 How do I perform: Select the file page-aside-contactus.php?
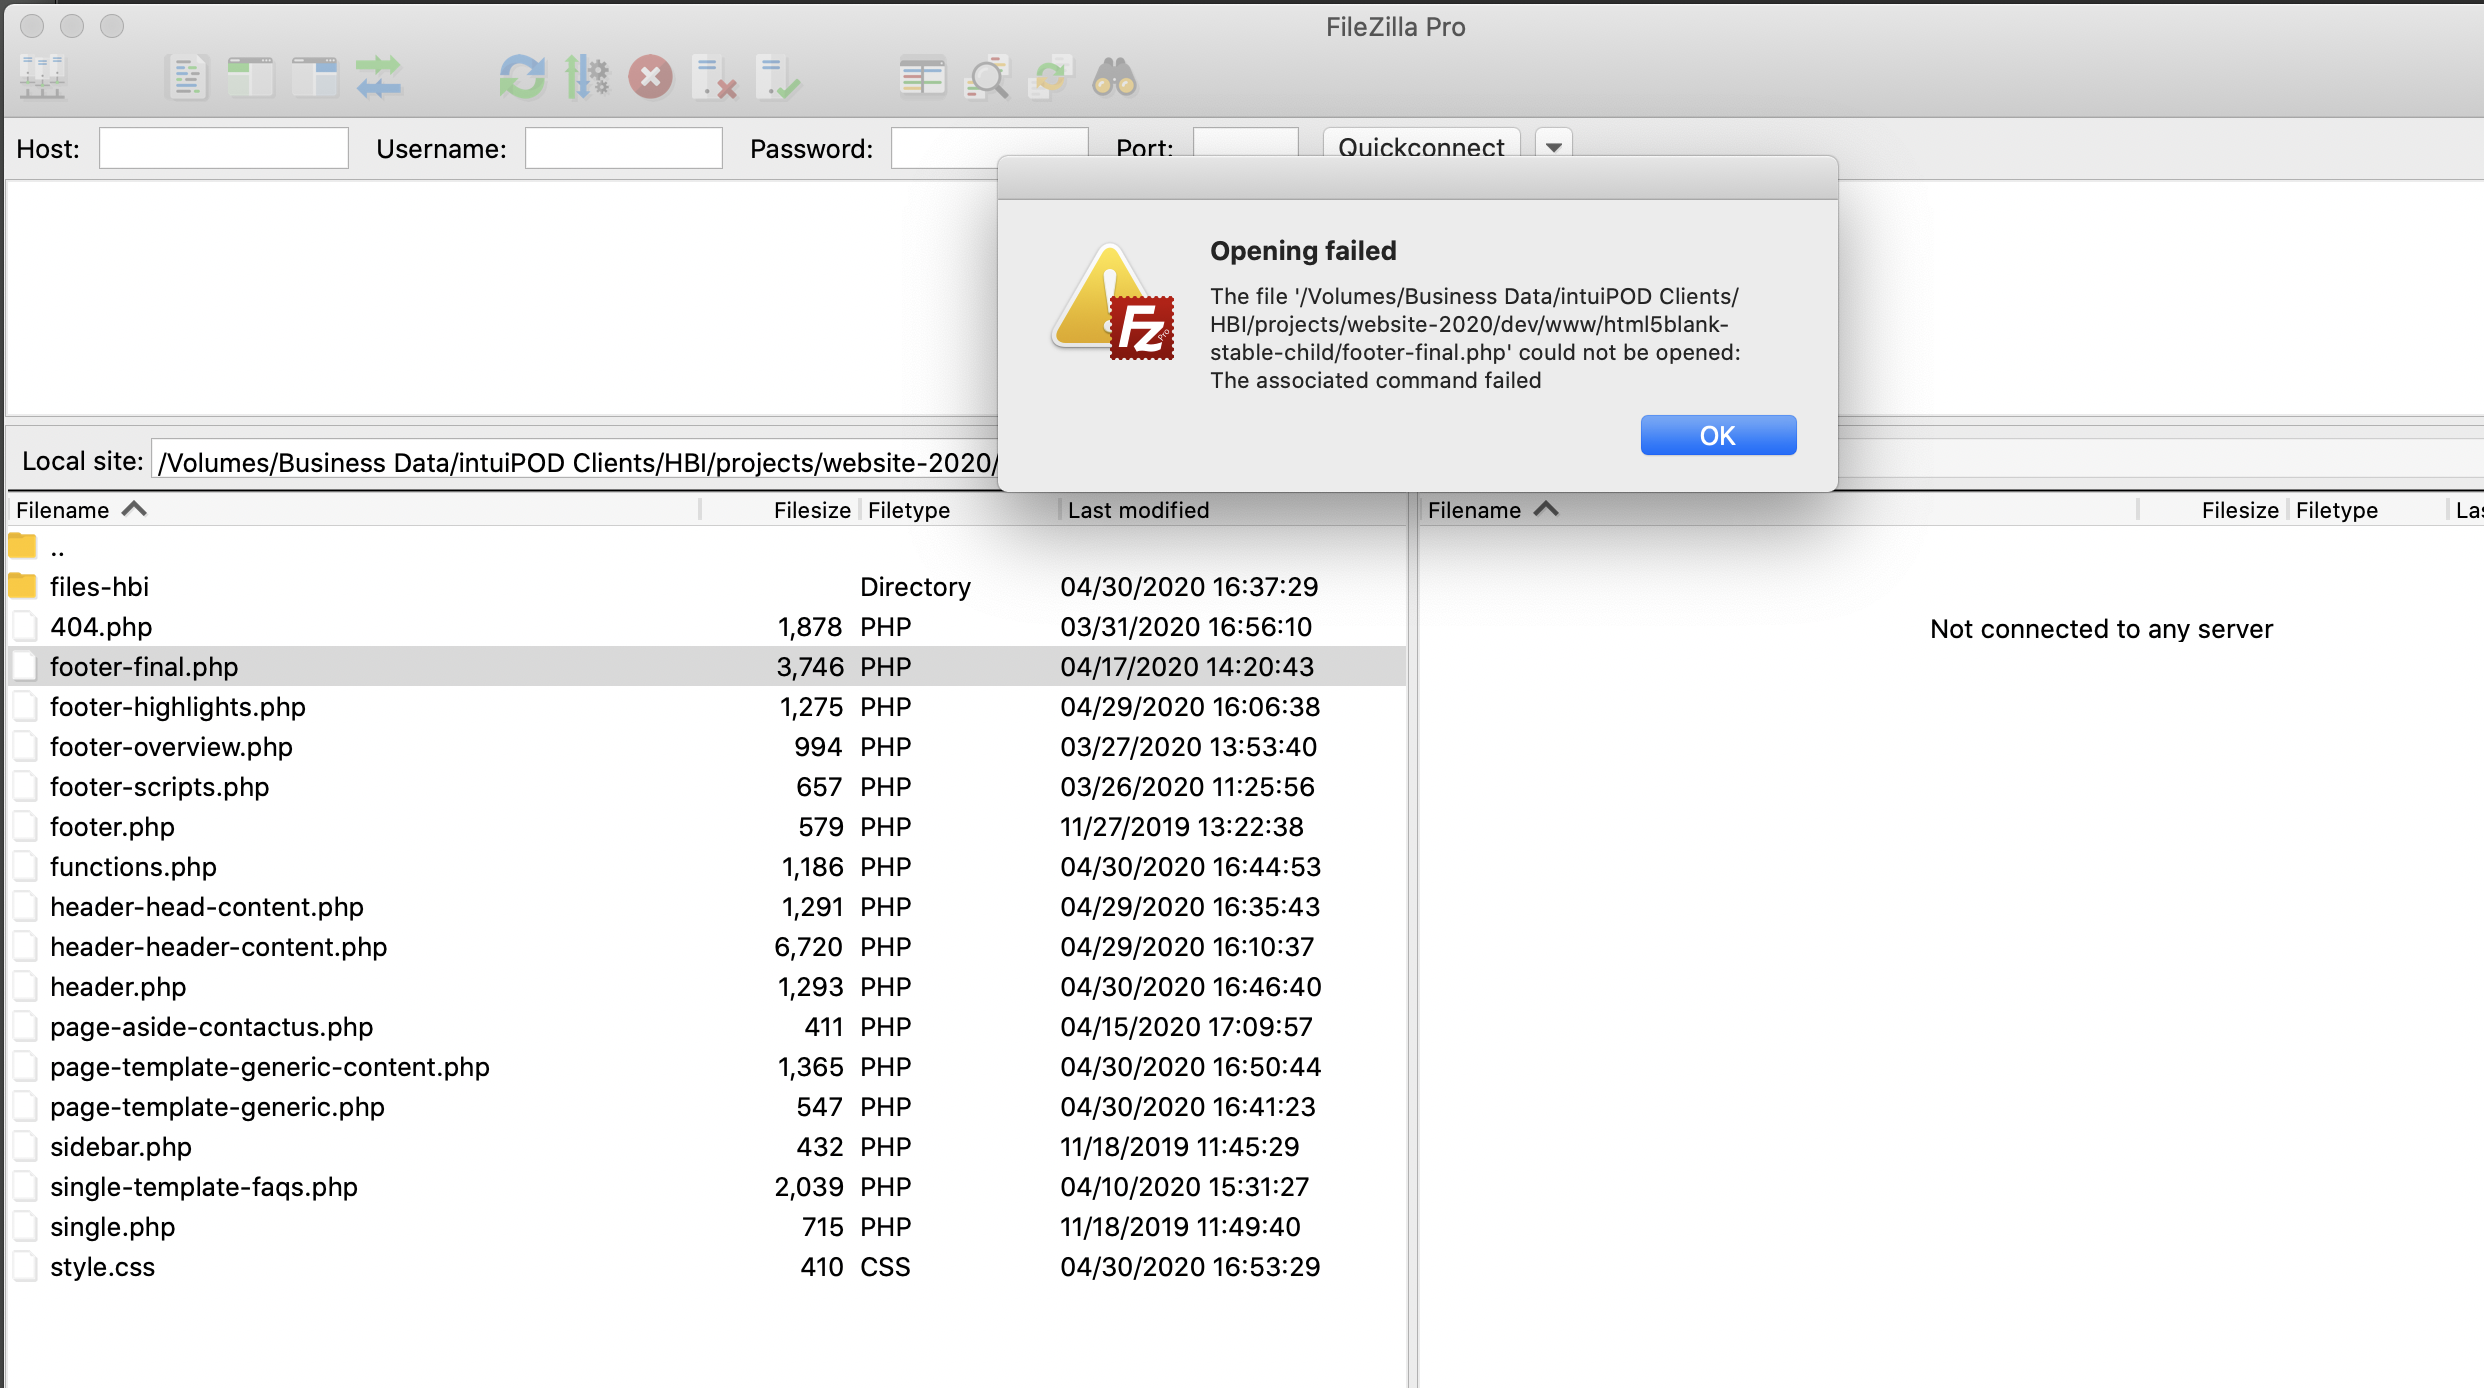point(707,1027)
